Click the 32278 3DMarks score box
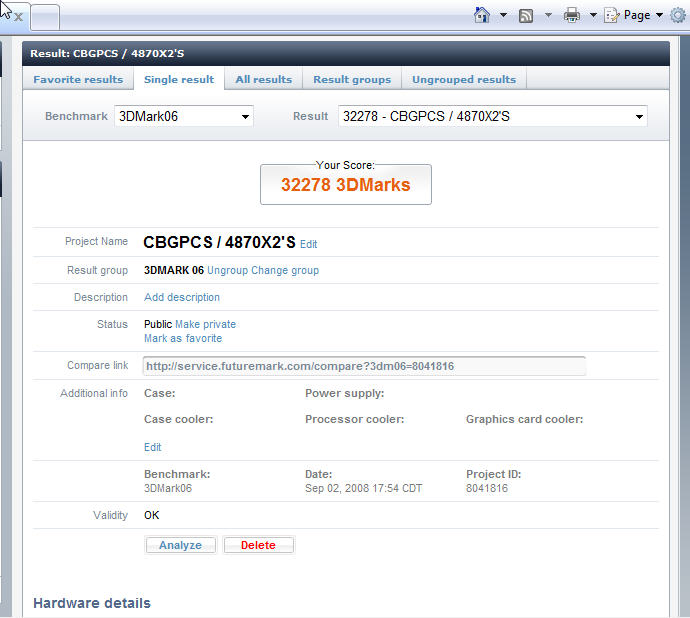 tap(346, 184)
